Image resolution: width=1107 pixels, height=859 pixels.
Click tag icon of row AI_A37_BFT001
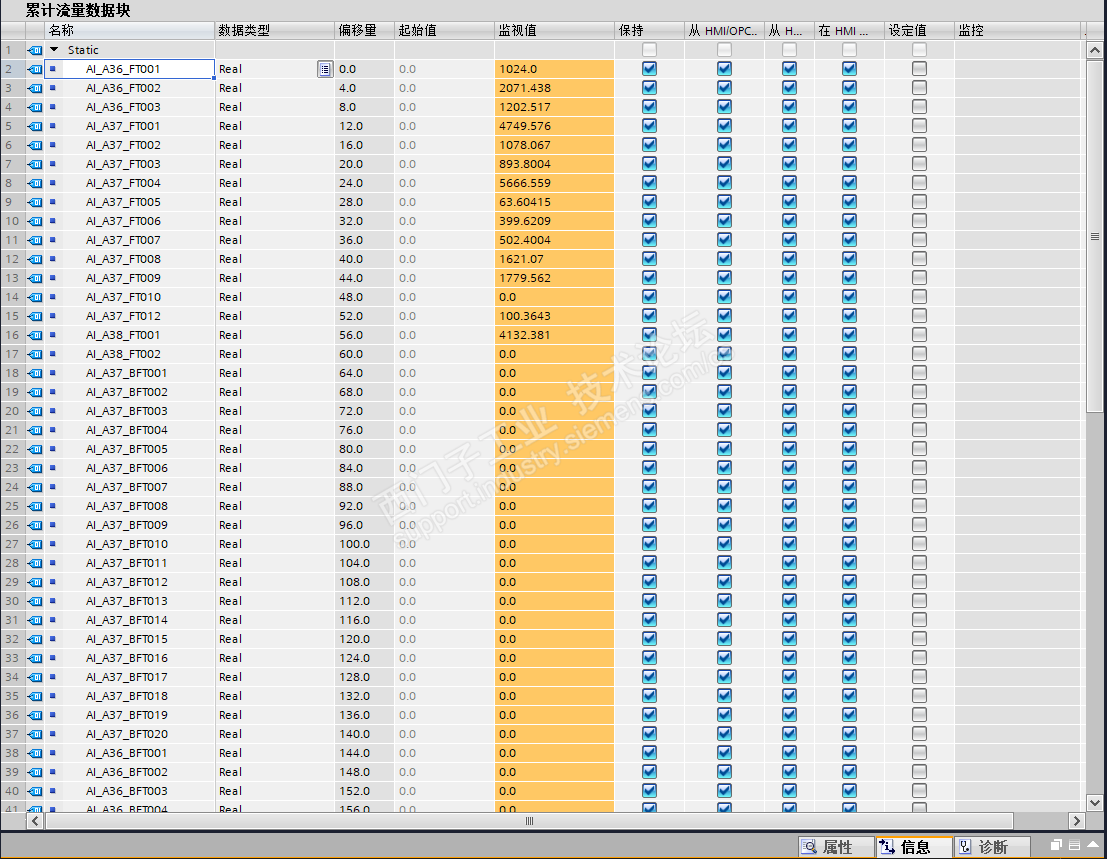coord(35,373)
